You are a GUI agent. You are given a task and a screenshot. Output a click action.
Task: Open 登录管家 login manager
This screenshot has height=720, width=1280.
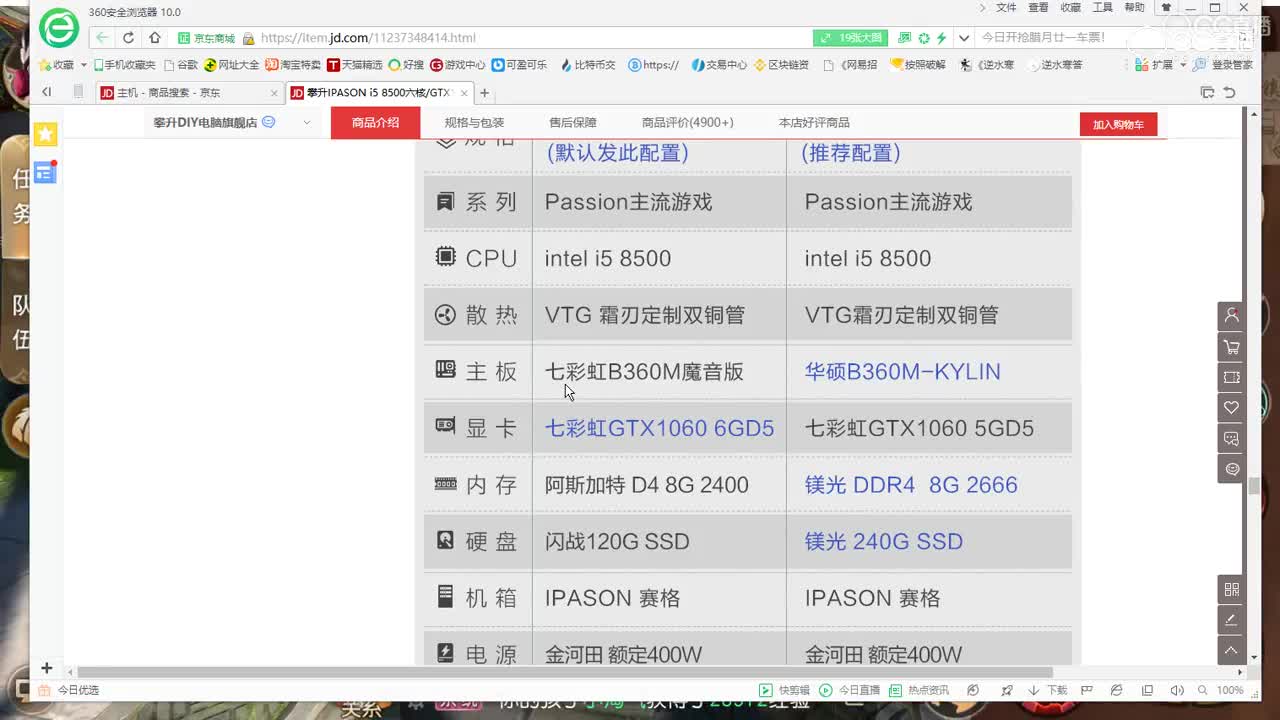pyautogui.click(x=1224, y=65)
